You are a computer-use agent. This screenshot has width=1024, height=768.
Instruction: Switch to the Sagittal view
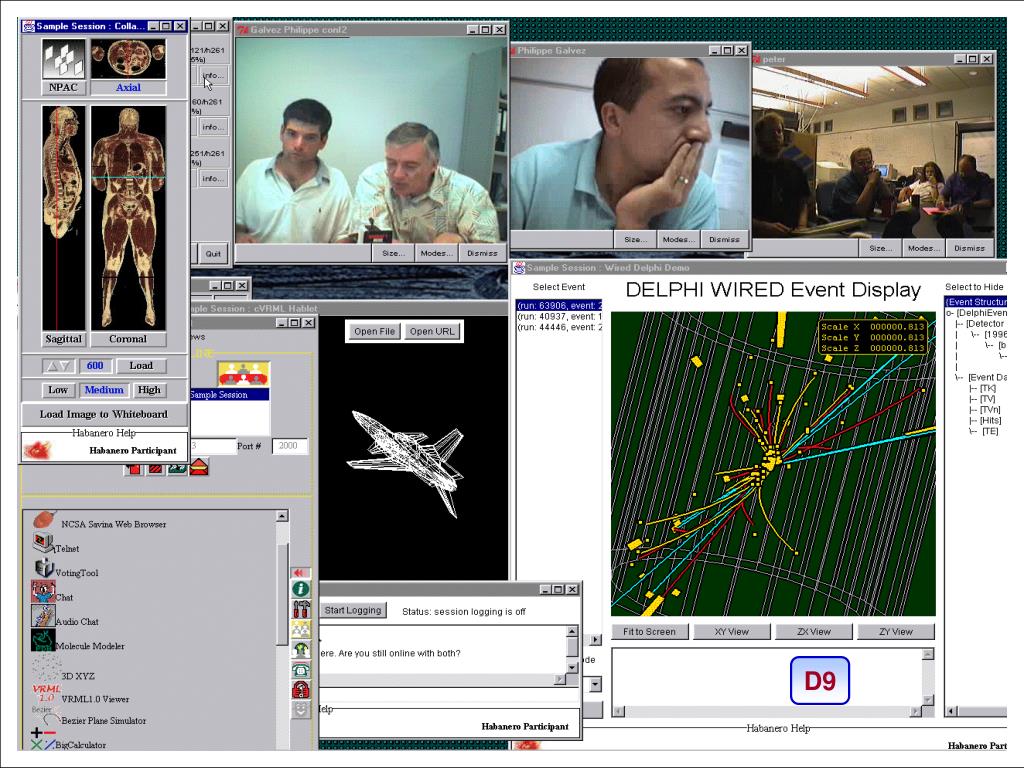pos(63,339)
